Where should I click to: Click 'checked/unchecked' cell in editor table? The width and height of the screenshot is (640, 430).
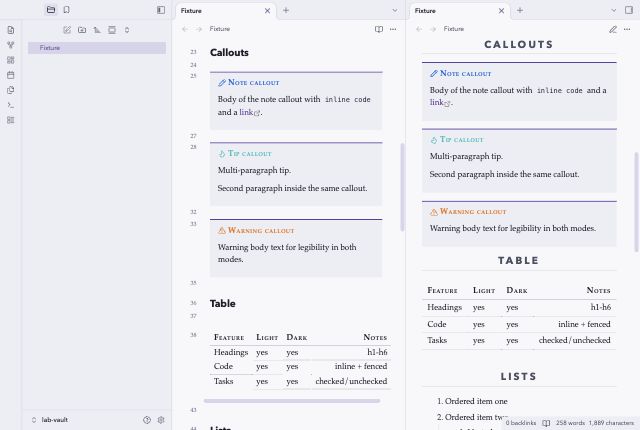point(351,381)
